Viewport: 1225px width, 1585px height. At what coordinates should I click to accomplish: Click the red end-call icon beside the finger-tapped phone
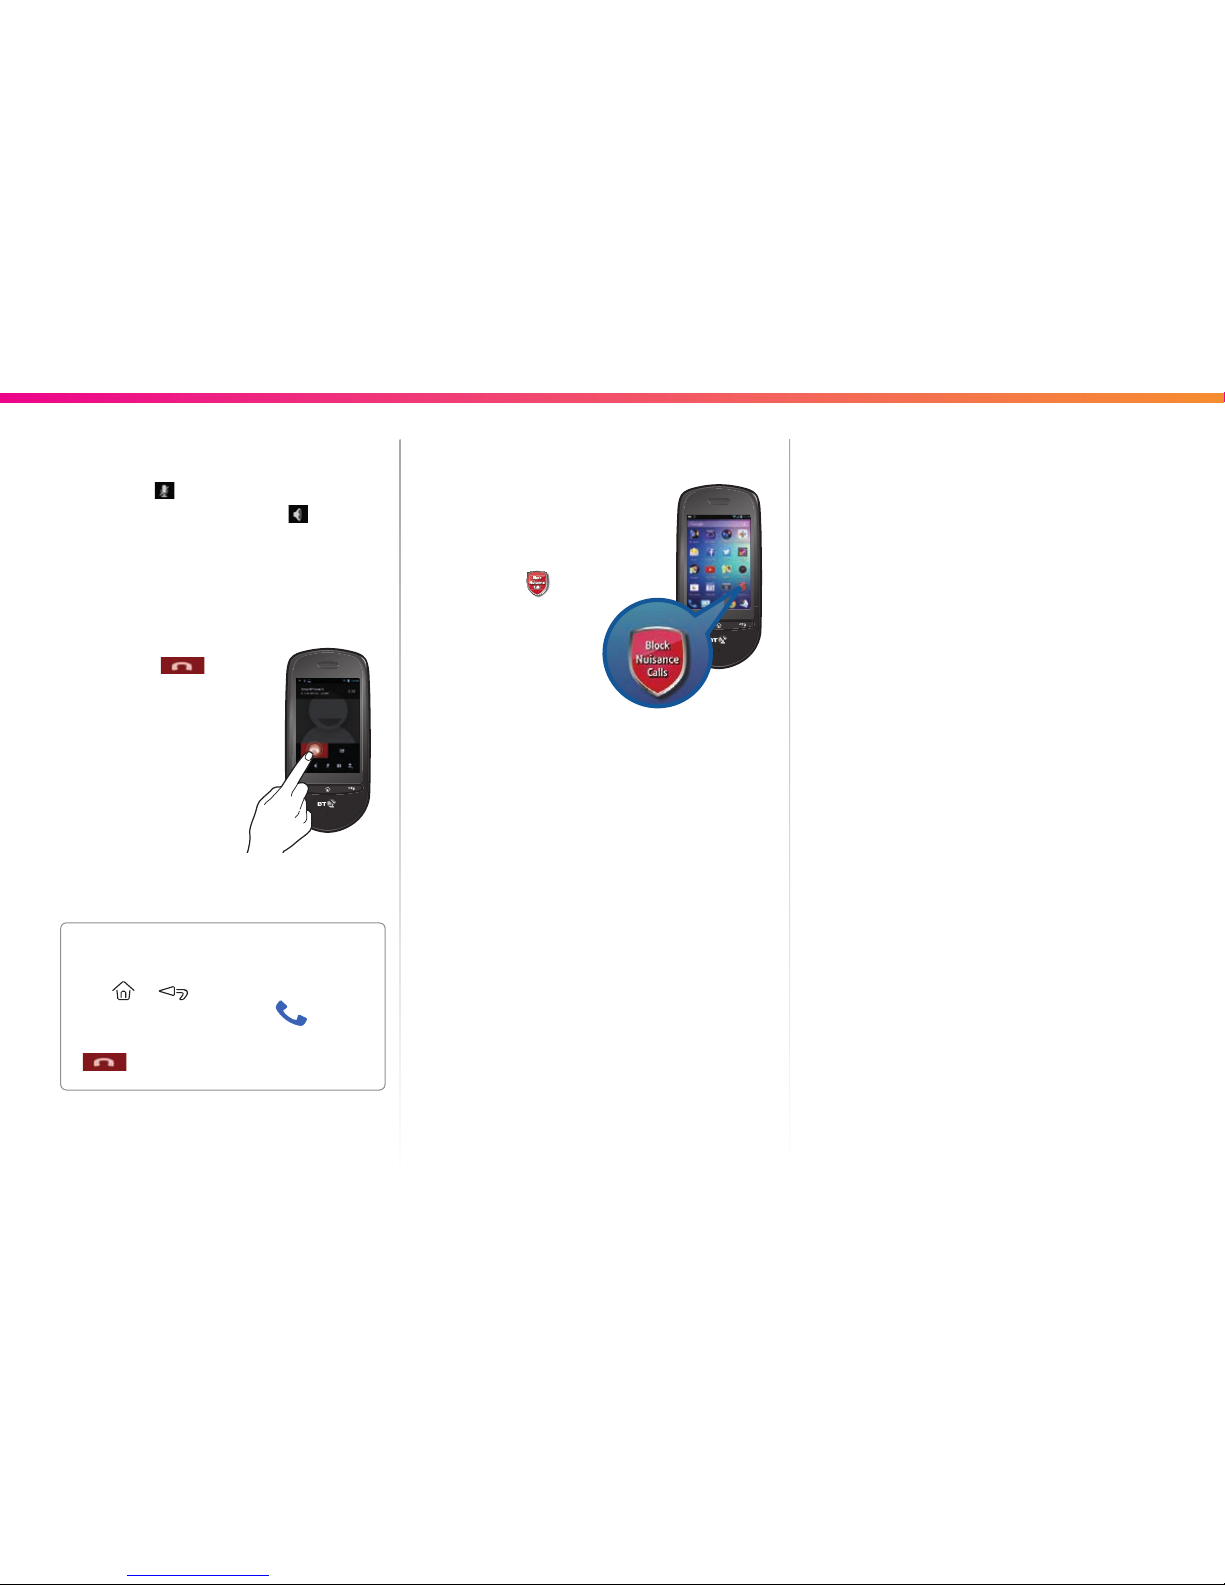click(x=182, y=665)
